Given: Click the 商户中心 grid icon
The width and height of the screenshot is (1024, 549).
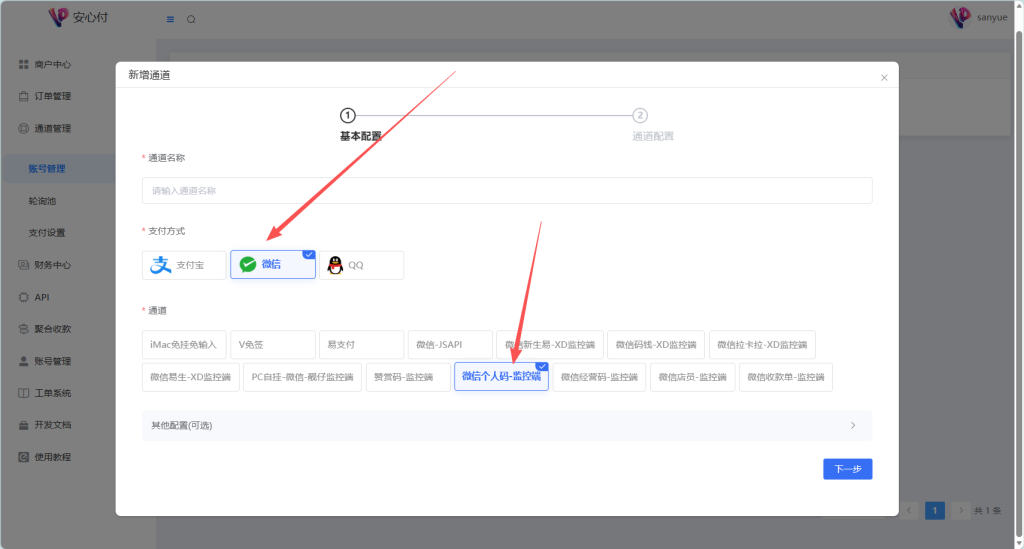Looking at the screenshot, I should [24, 64].
